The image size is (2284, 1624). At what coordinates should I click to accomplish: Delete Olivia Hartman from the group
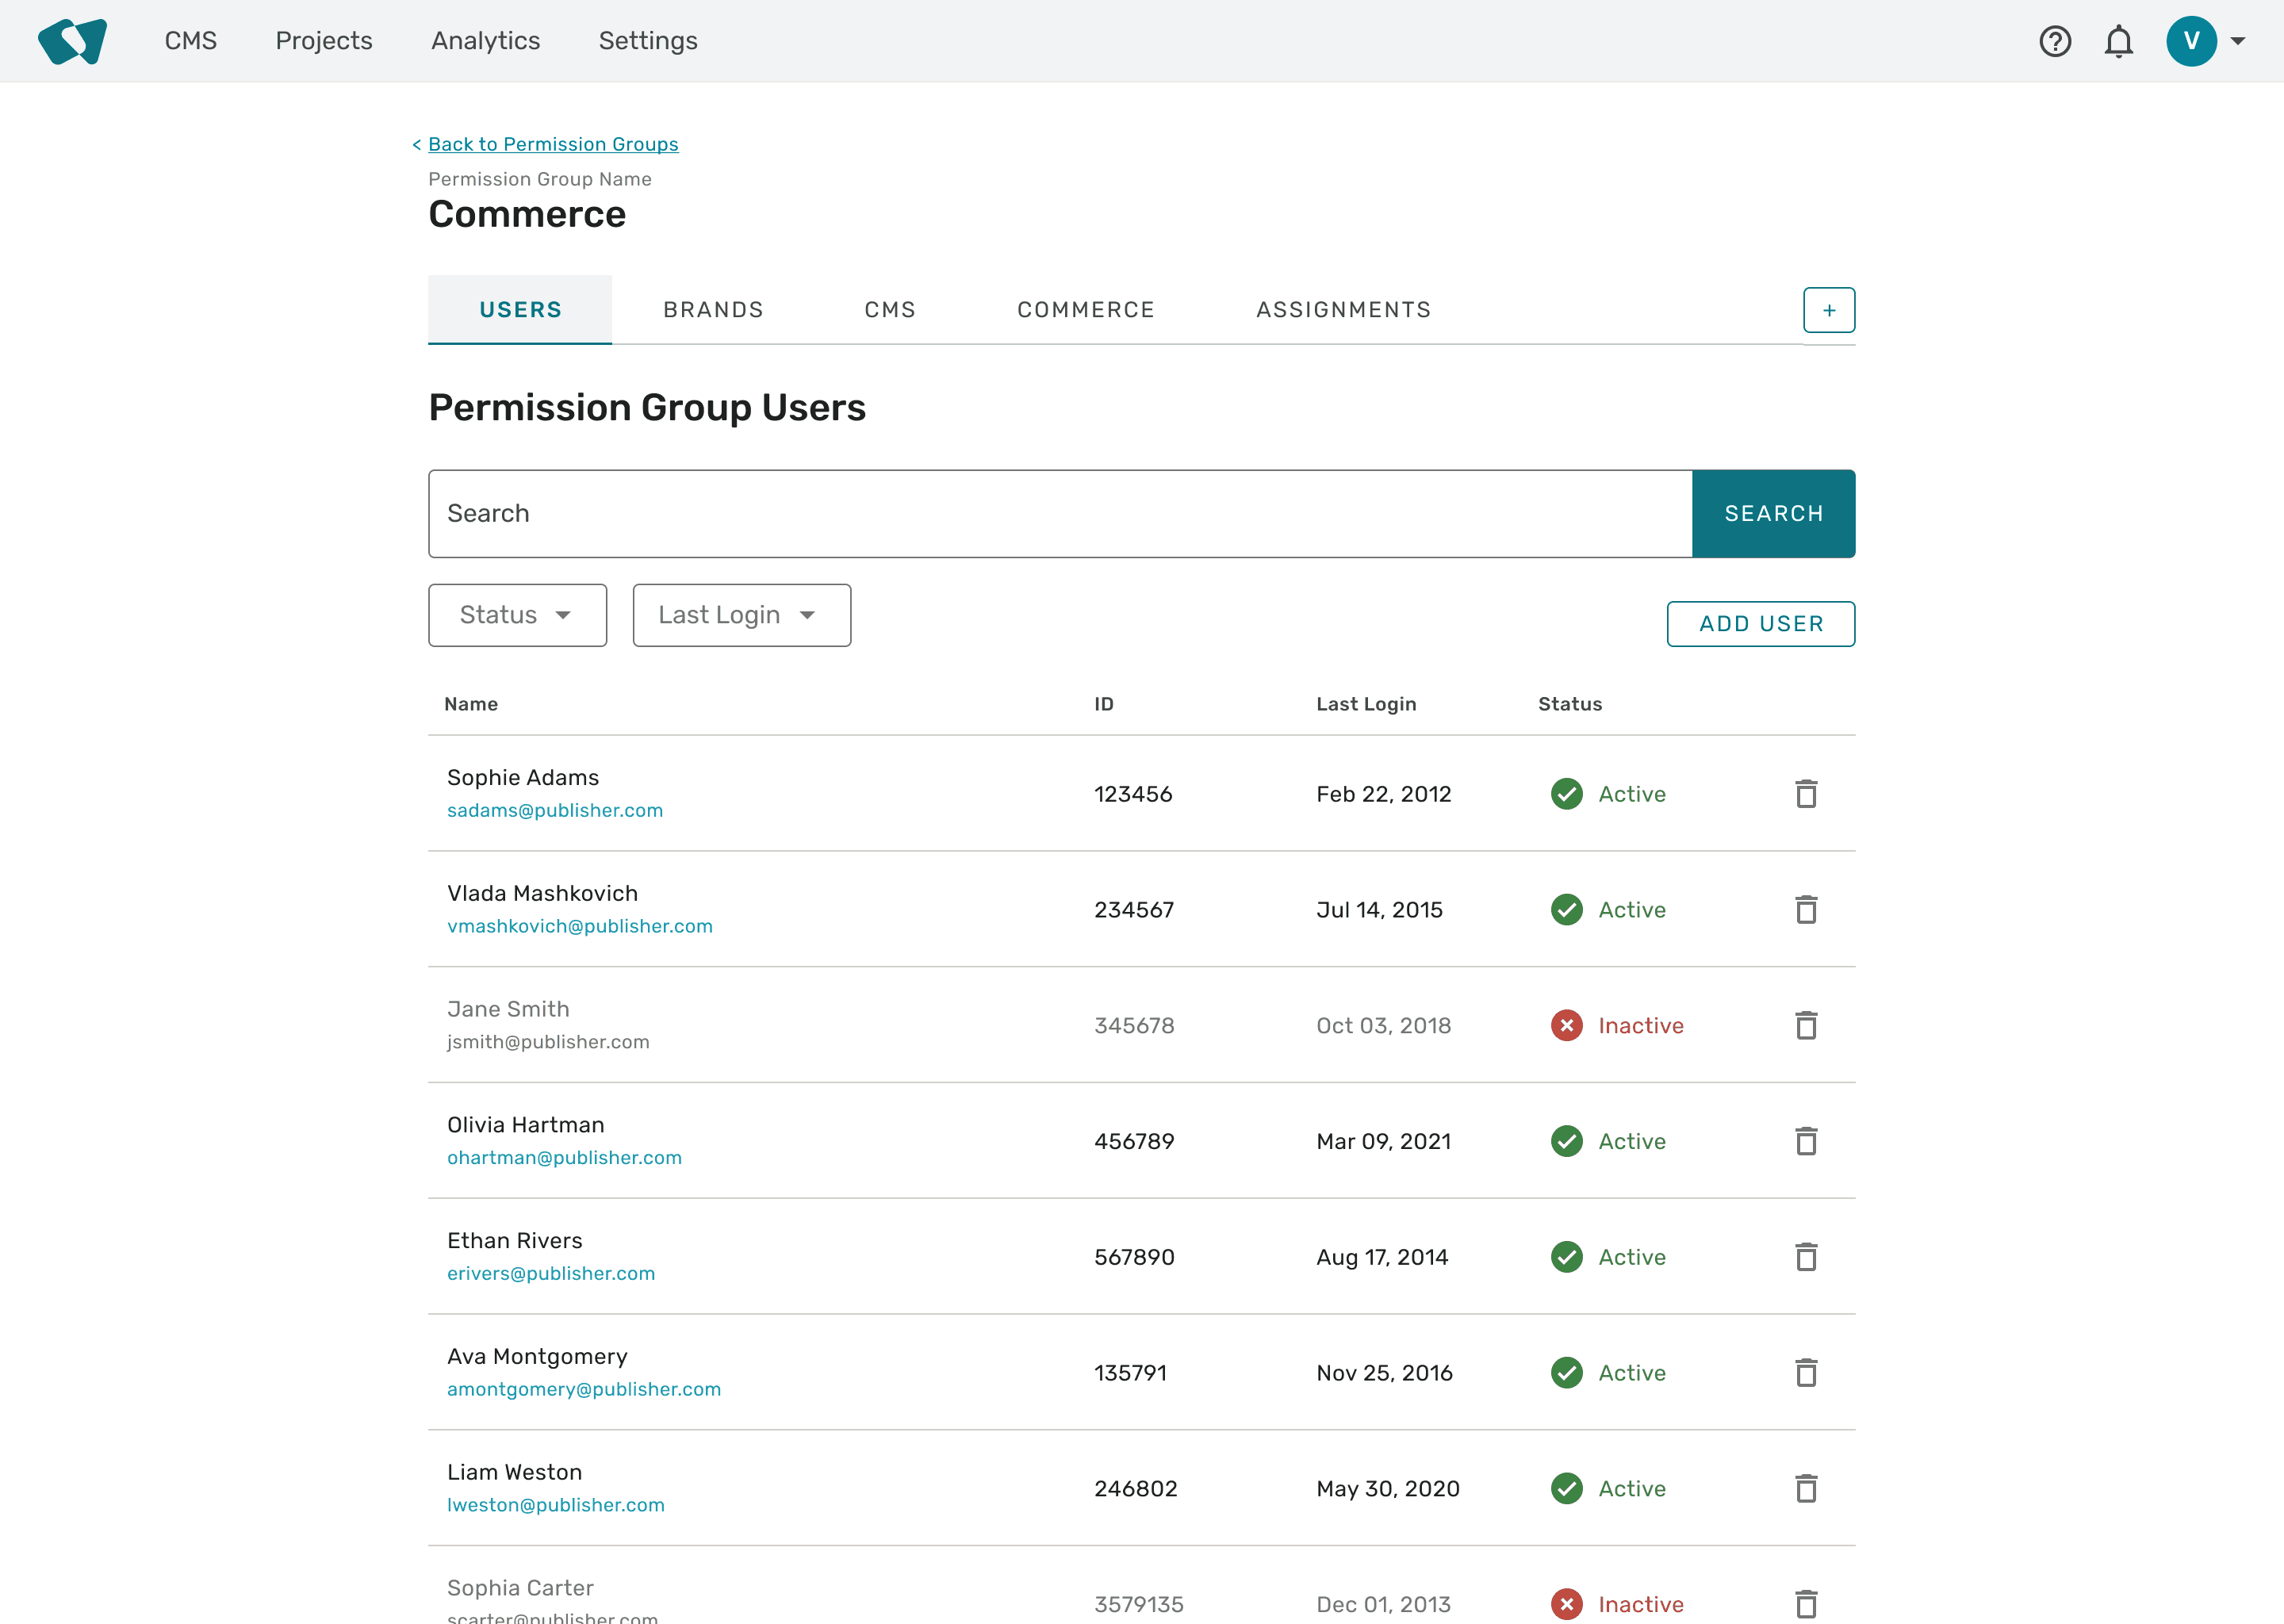(1805, 1141)
